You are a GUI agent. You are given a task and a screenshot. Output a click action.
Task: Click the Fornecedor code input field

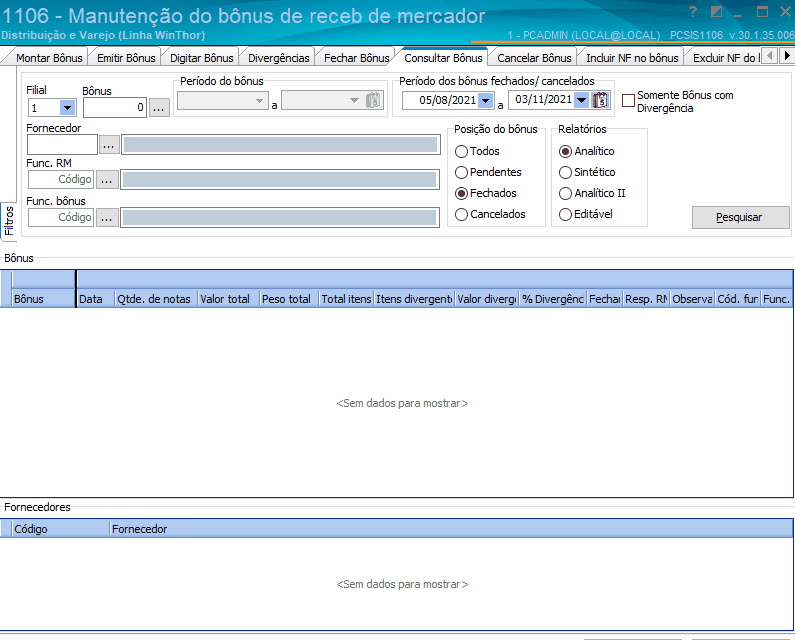pos(62,145)
